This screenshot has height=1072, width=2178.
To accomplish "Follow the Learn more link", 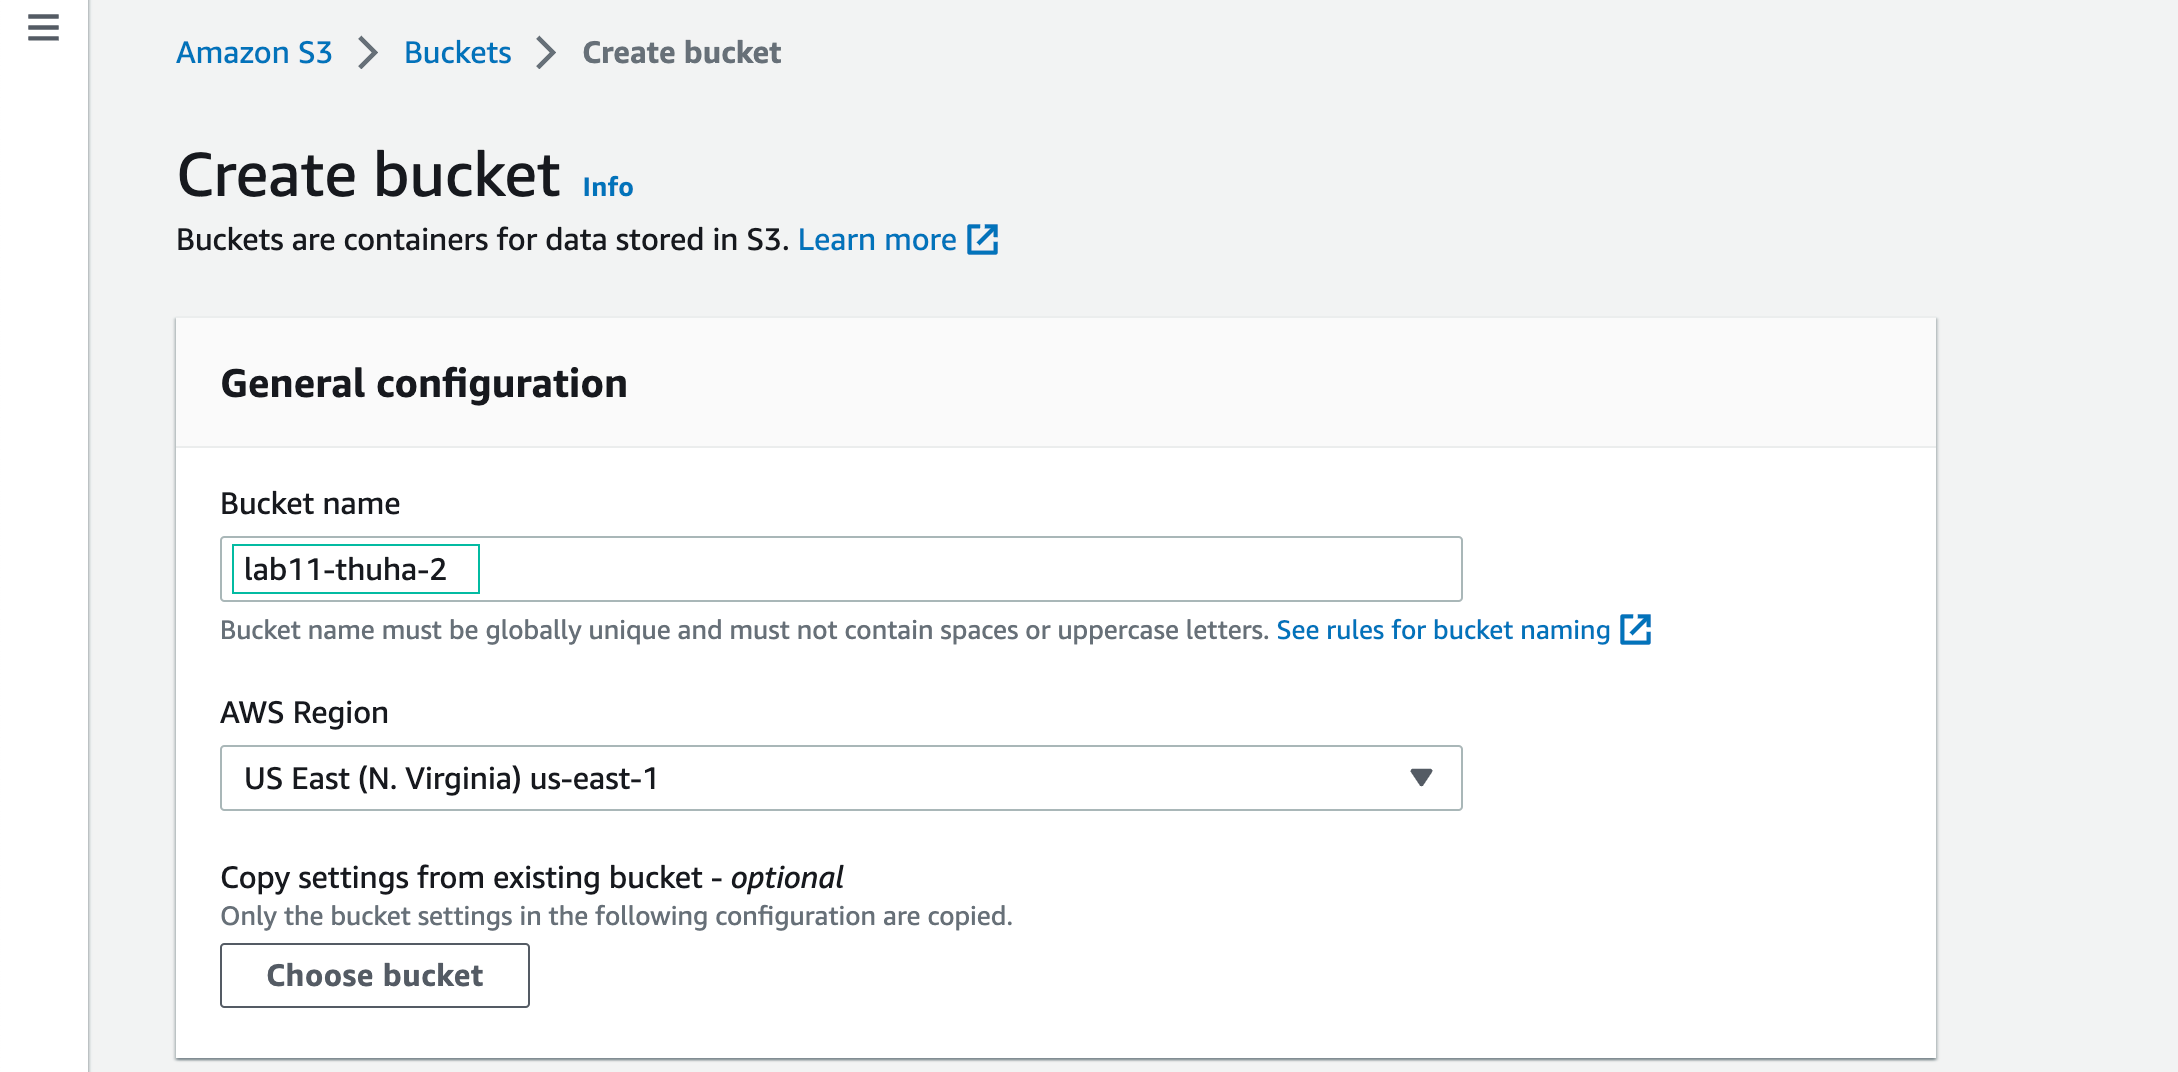I will pyautogui.click(x=878, y=240).
